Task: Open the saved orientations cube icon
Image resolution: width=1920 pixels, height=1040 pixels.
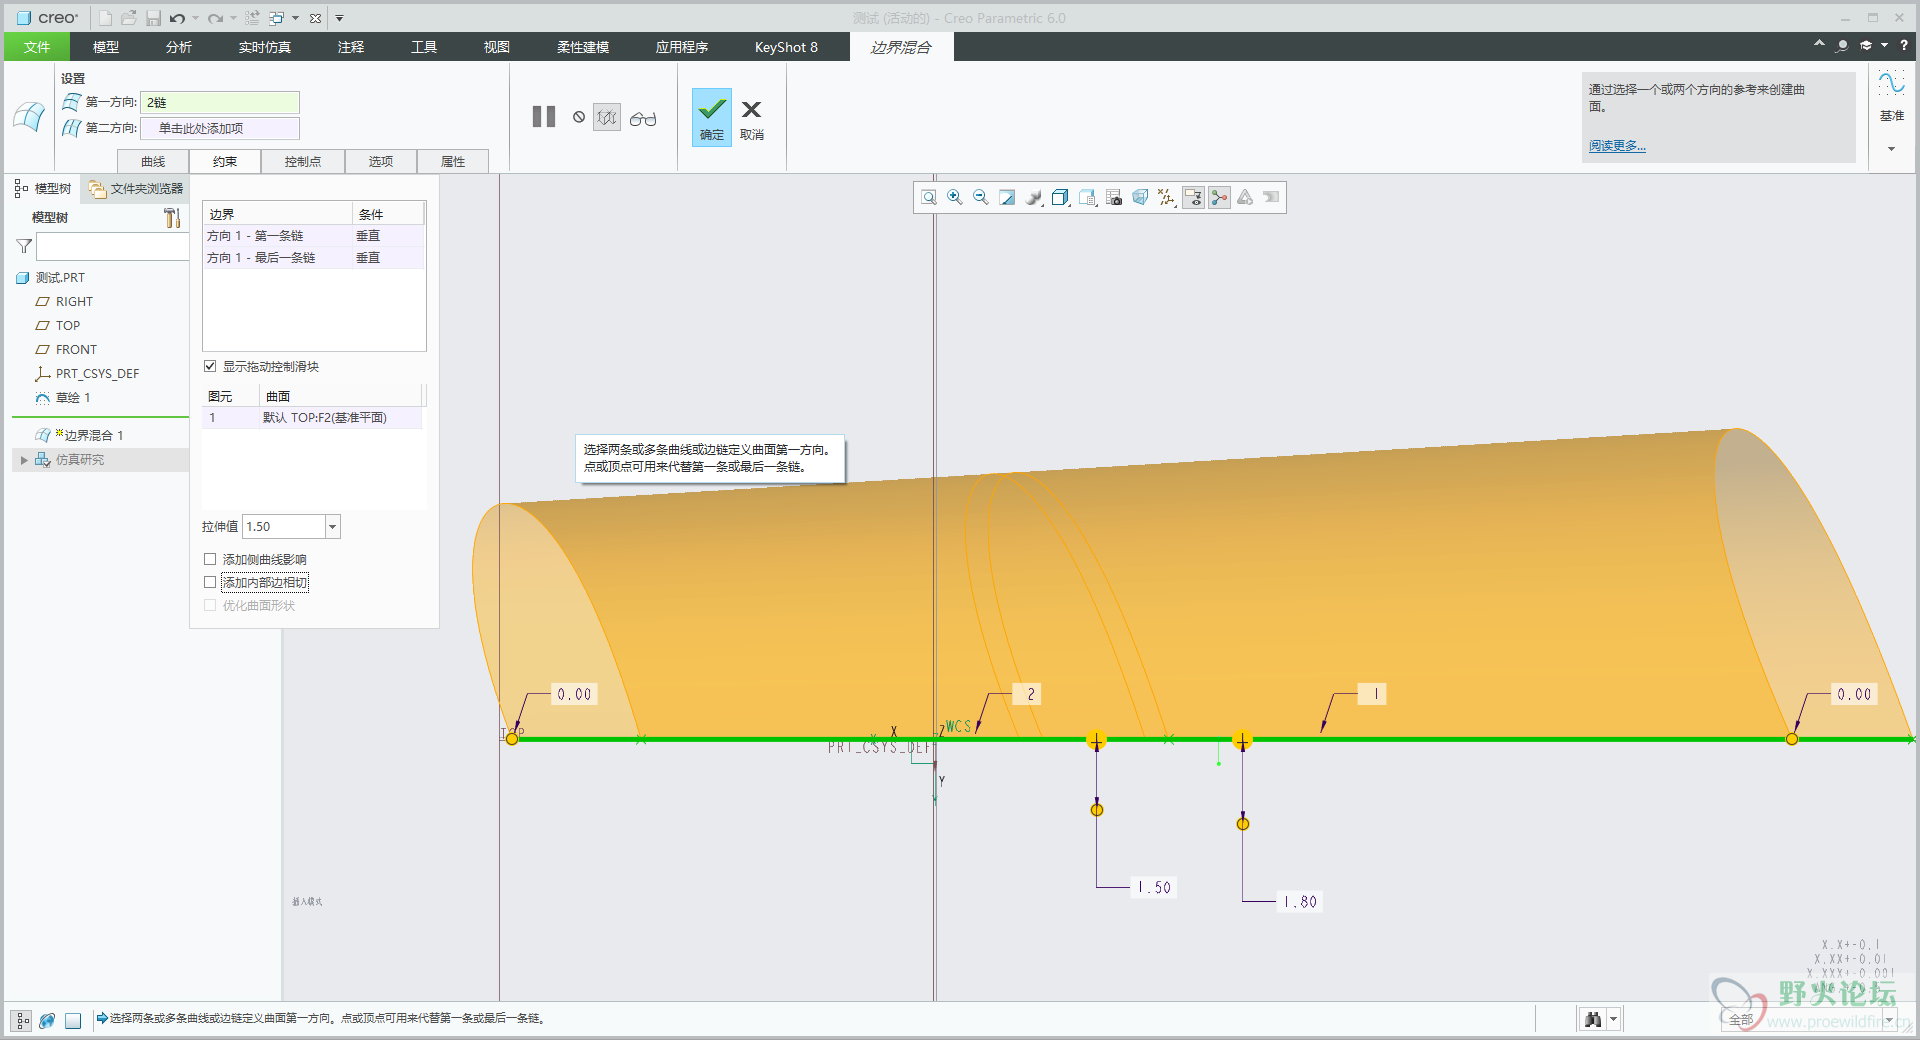Action: tap(1061, 198)
